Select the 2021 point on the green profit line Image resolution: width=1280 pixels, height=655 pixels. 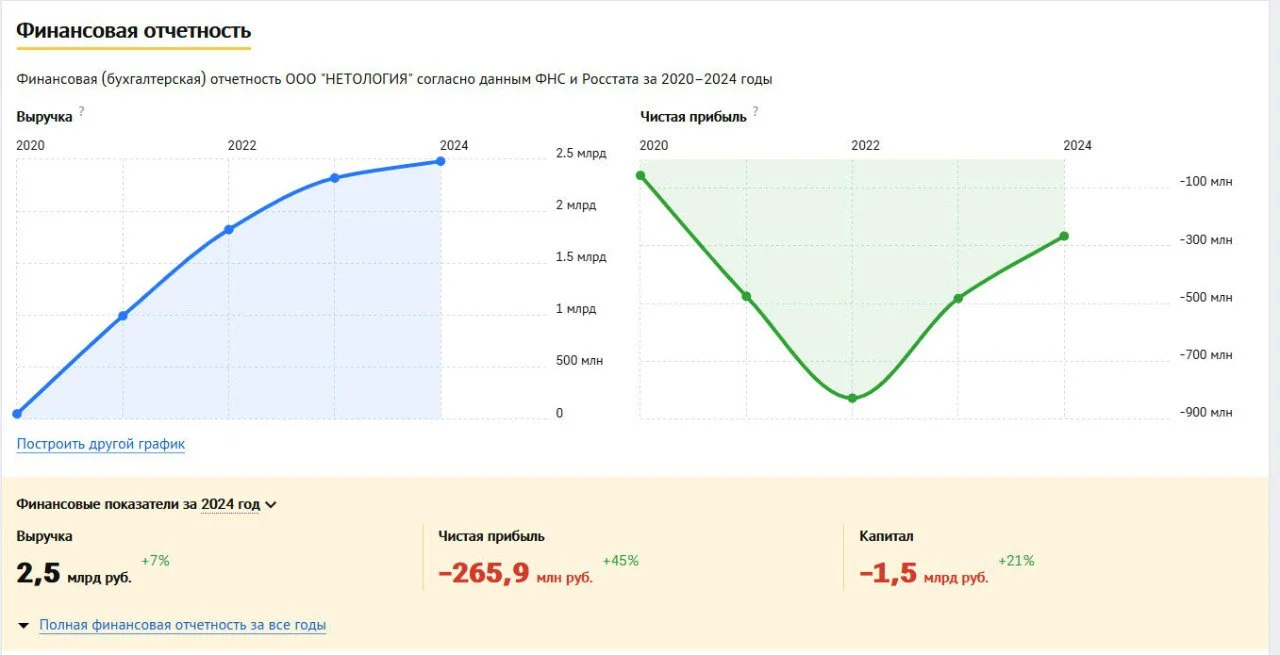(x=746, y=296)
